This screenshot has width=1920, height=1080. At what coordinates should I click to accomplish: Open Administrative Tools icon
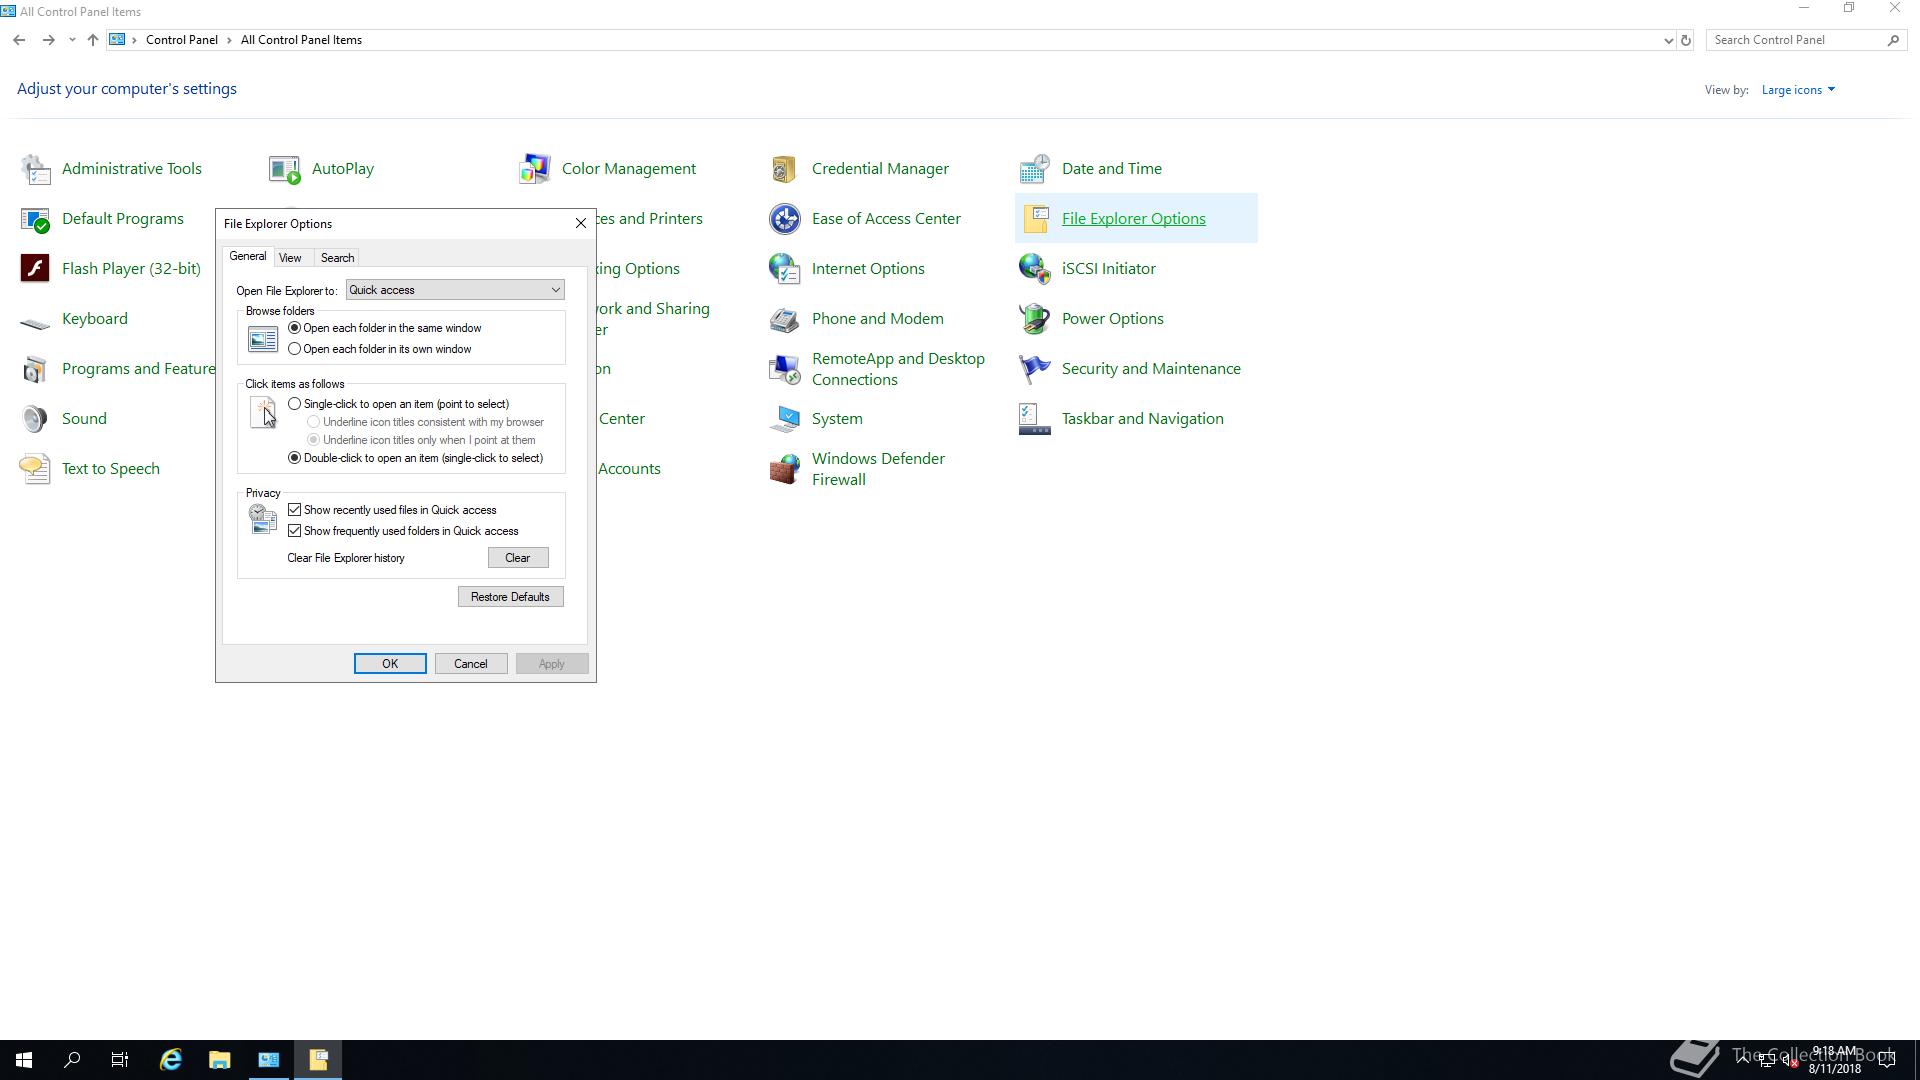[35, 169]
